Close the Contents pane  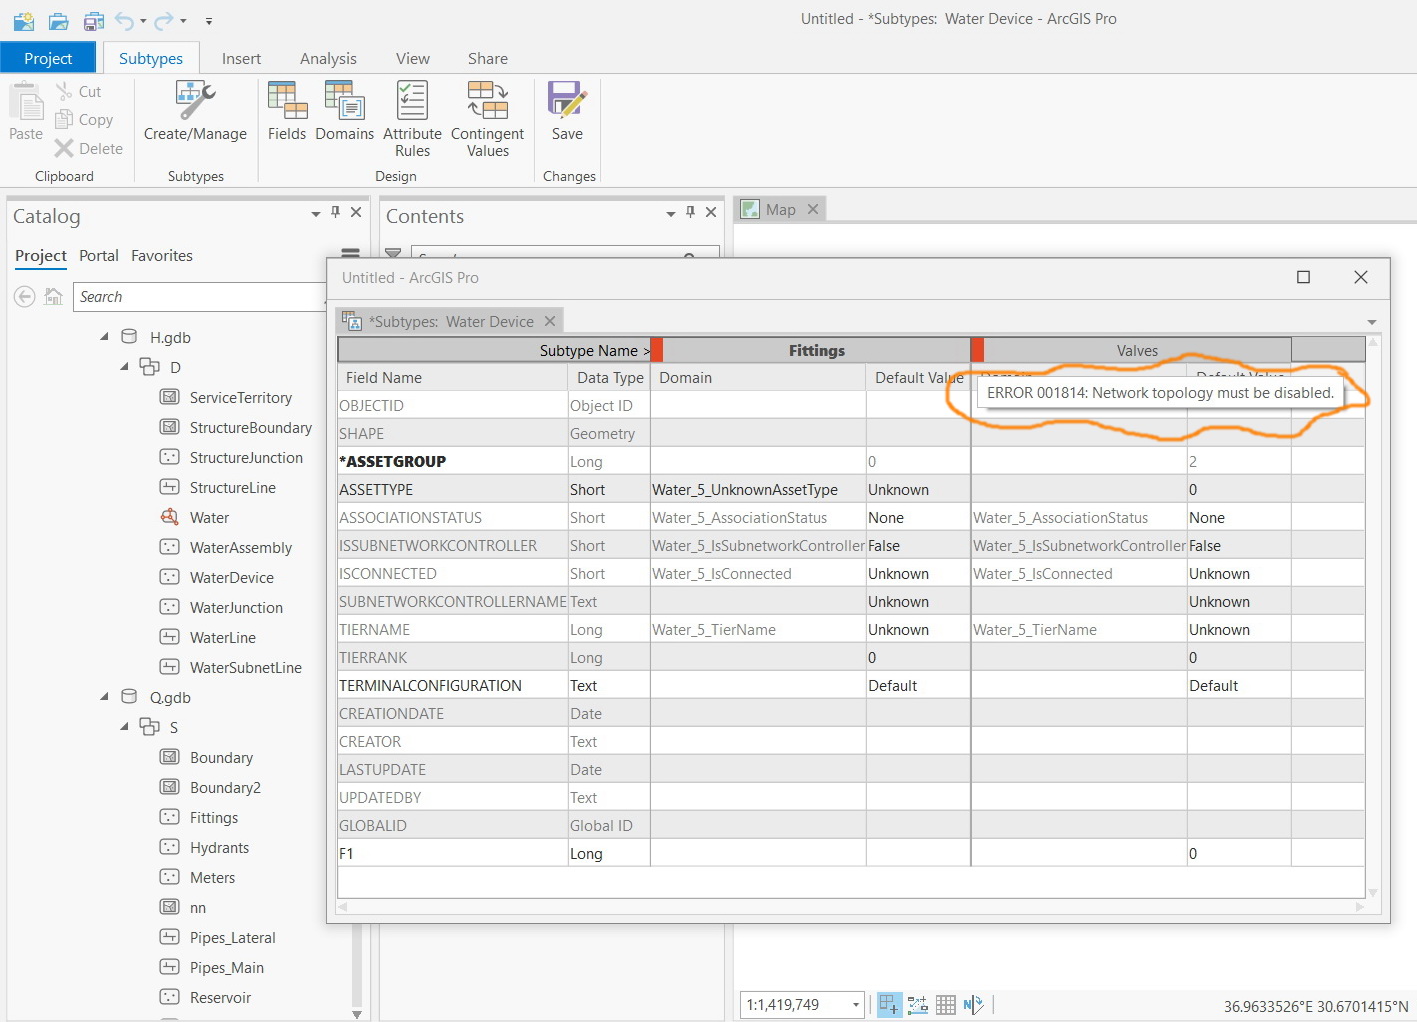pos(711,212)
